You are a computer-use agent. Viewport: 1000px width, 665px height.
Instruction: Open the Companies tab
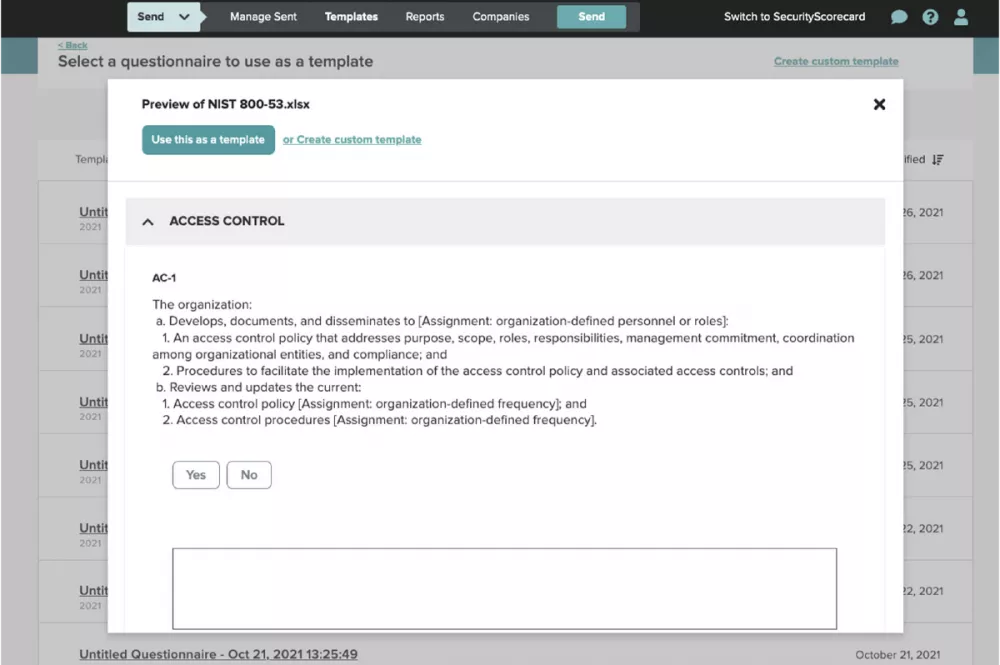[501, 17]
